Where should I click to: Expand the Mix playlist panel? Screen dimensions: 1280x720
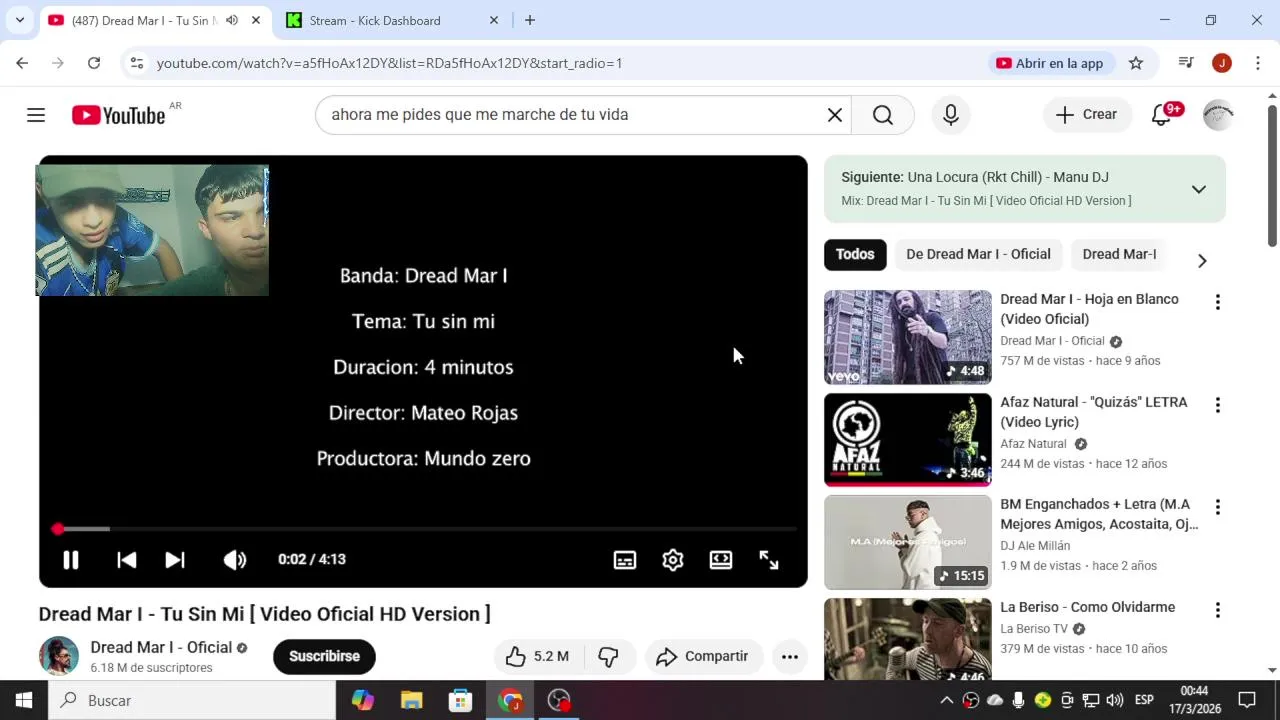coord(1199,189)
